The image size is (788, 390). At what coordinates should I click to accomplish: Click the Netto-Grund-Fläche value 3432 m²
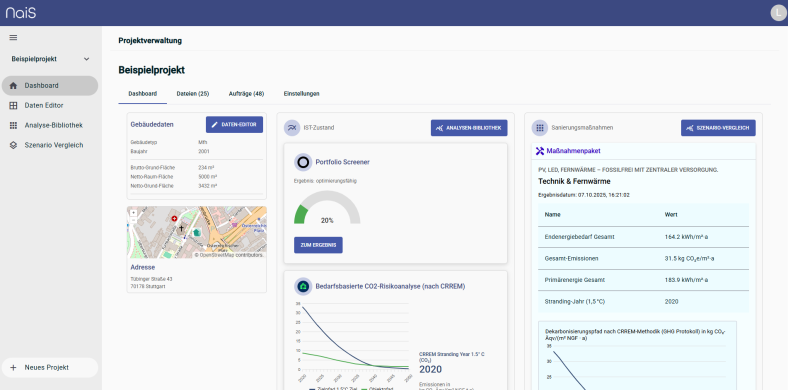[208, 186]
